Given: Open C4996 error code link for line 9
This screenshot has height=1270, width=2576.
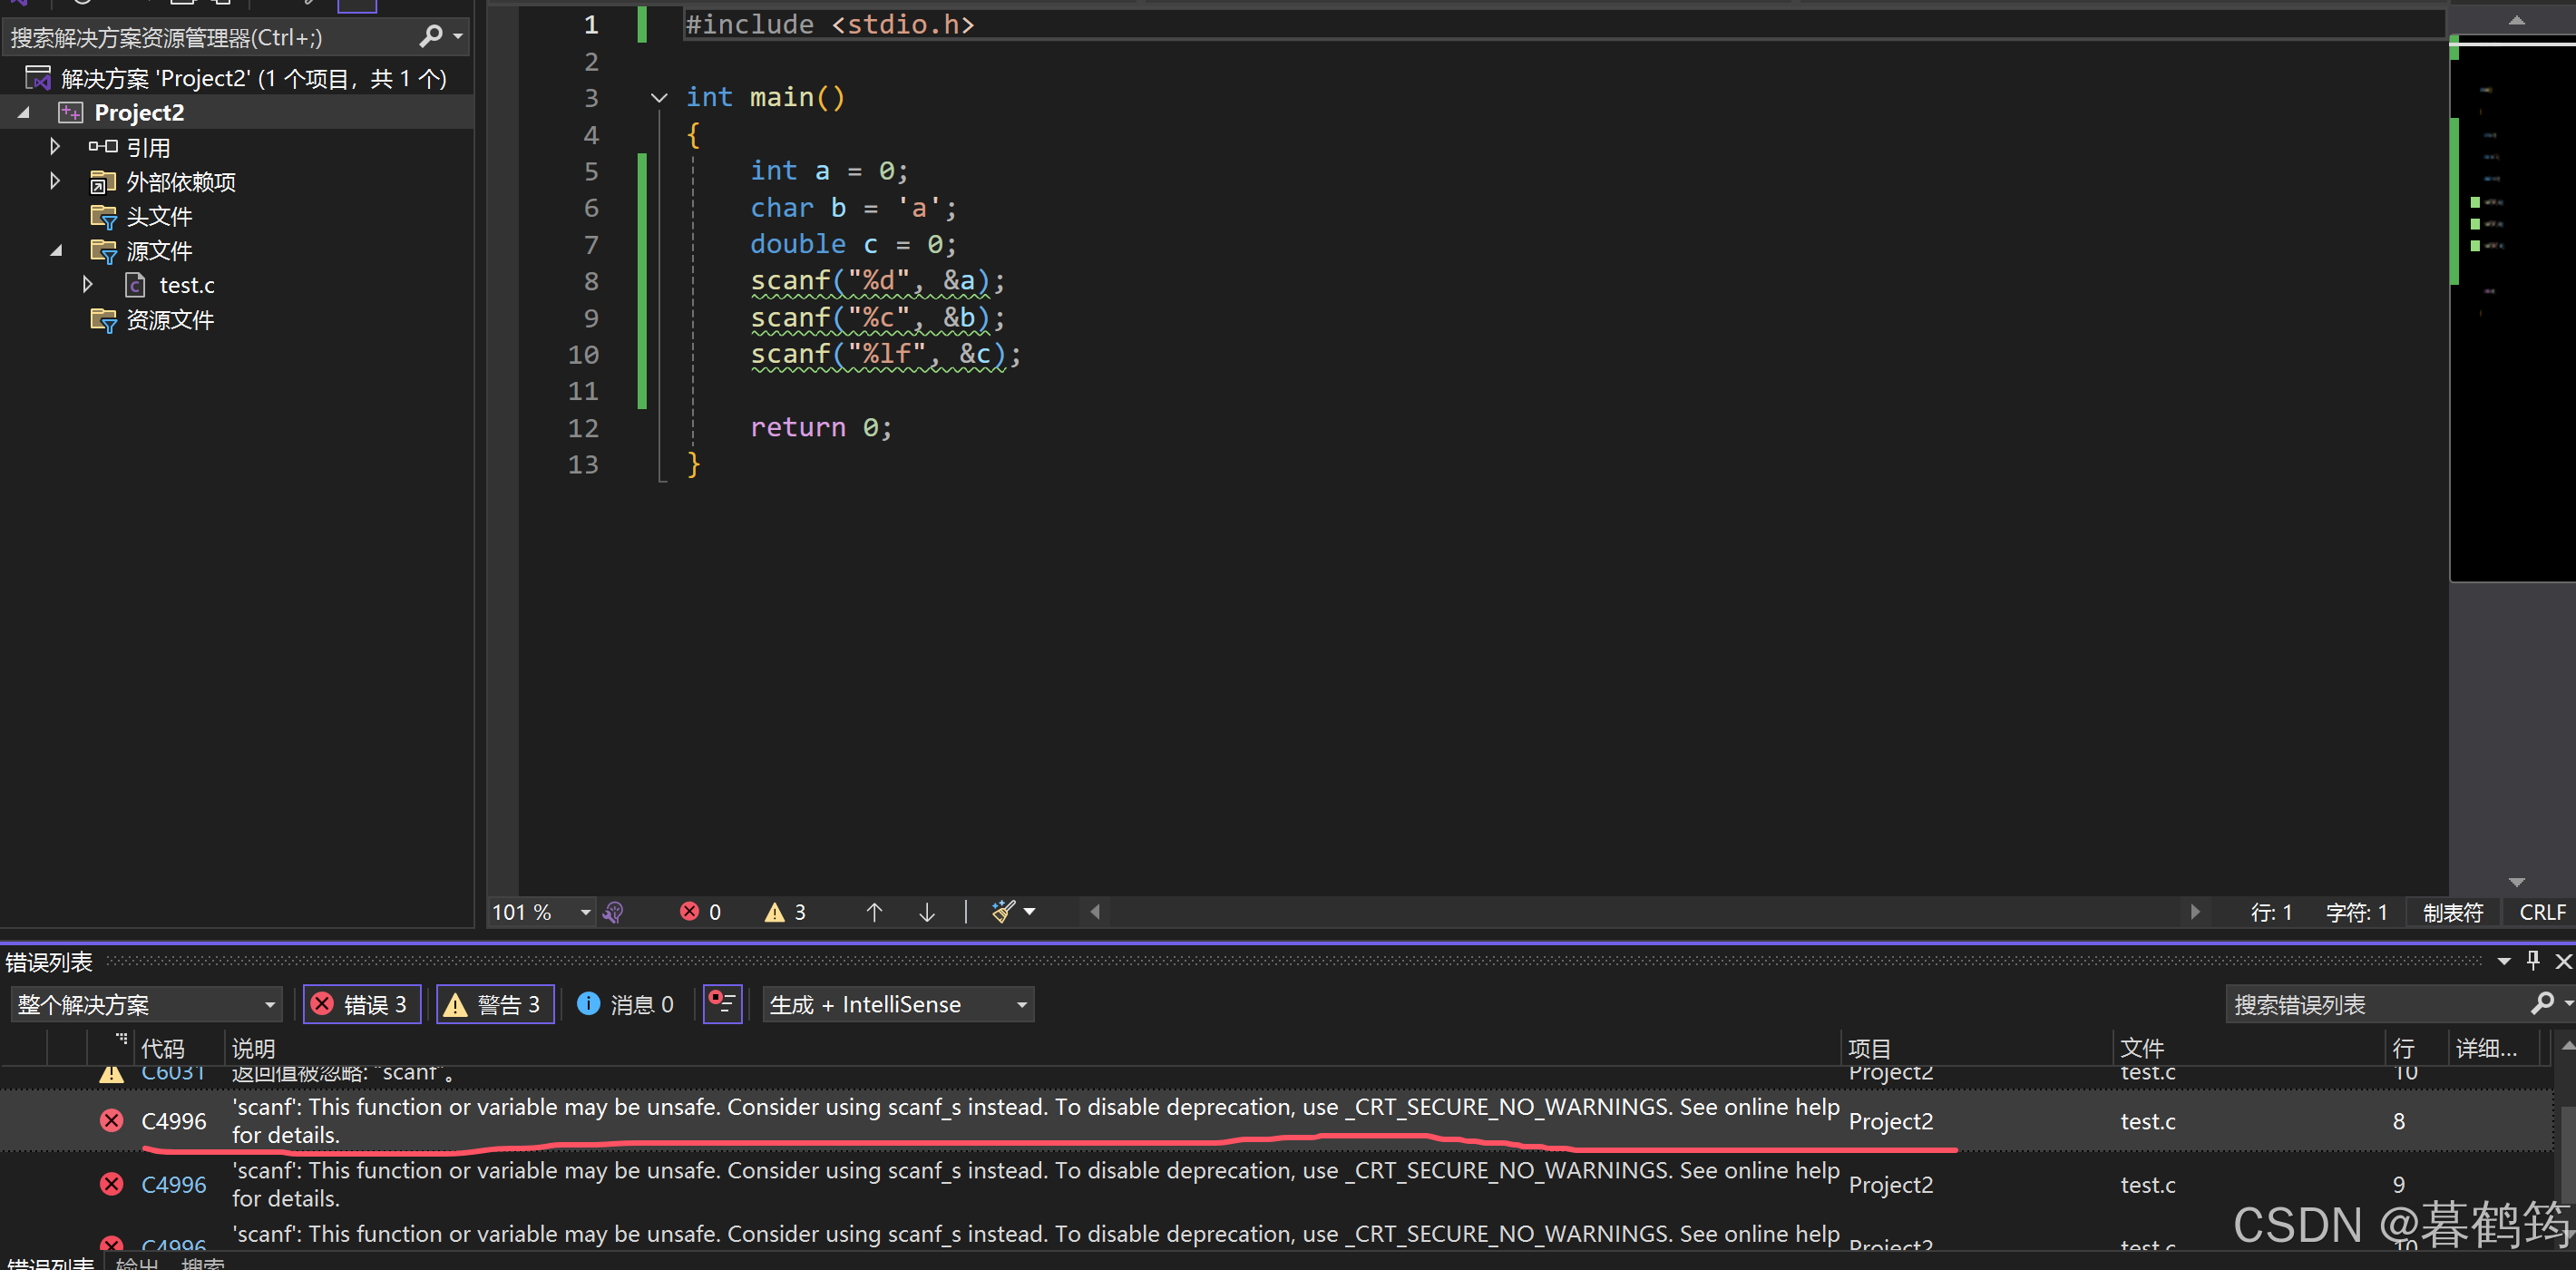Looking at the screenshot, I should [x=173, y=1184].
